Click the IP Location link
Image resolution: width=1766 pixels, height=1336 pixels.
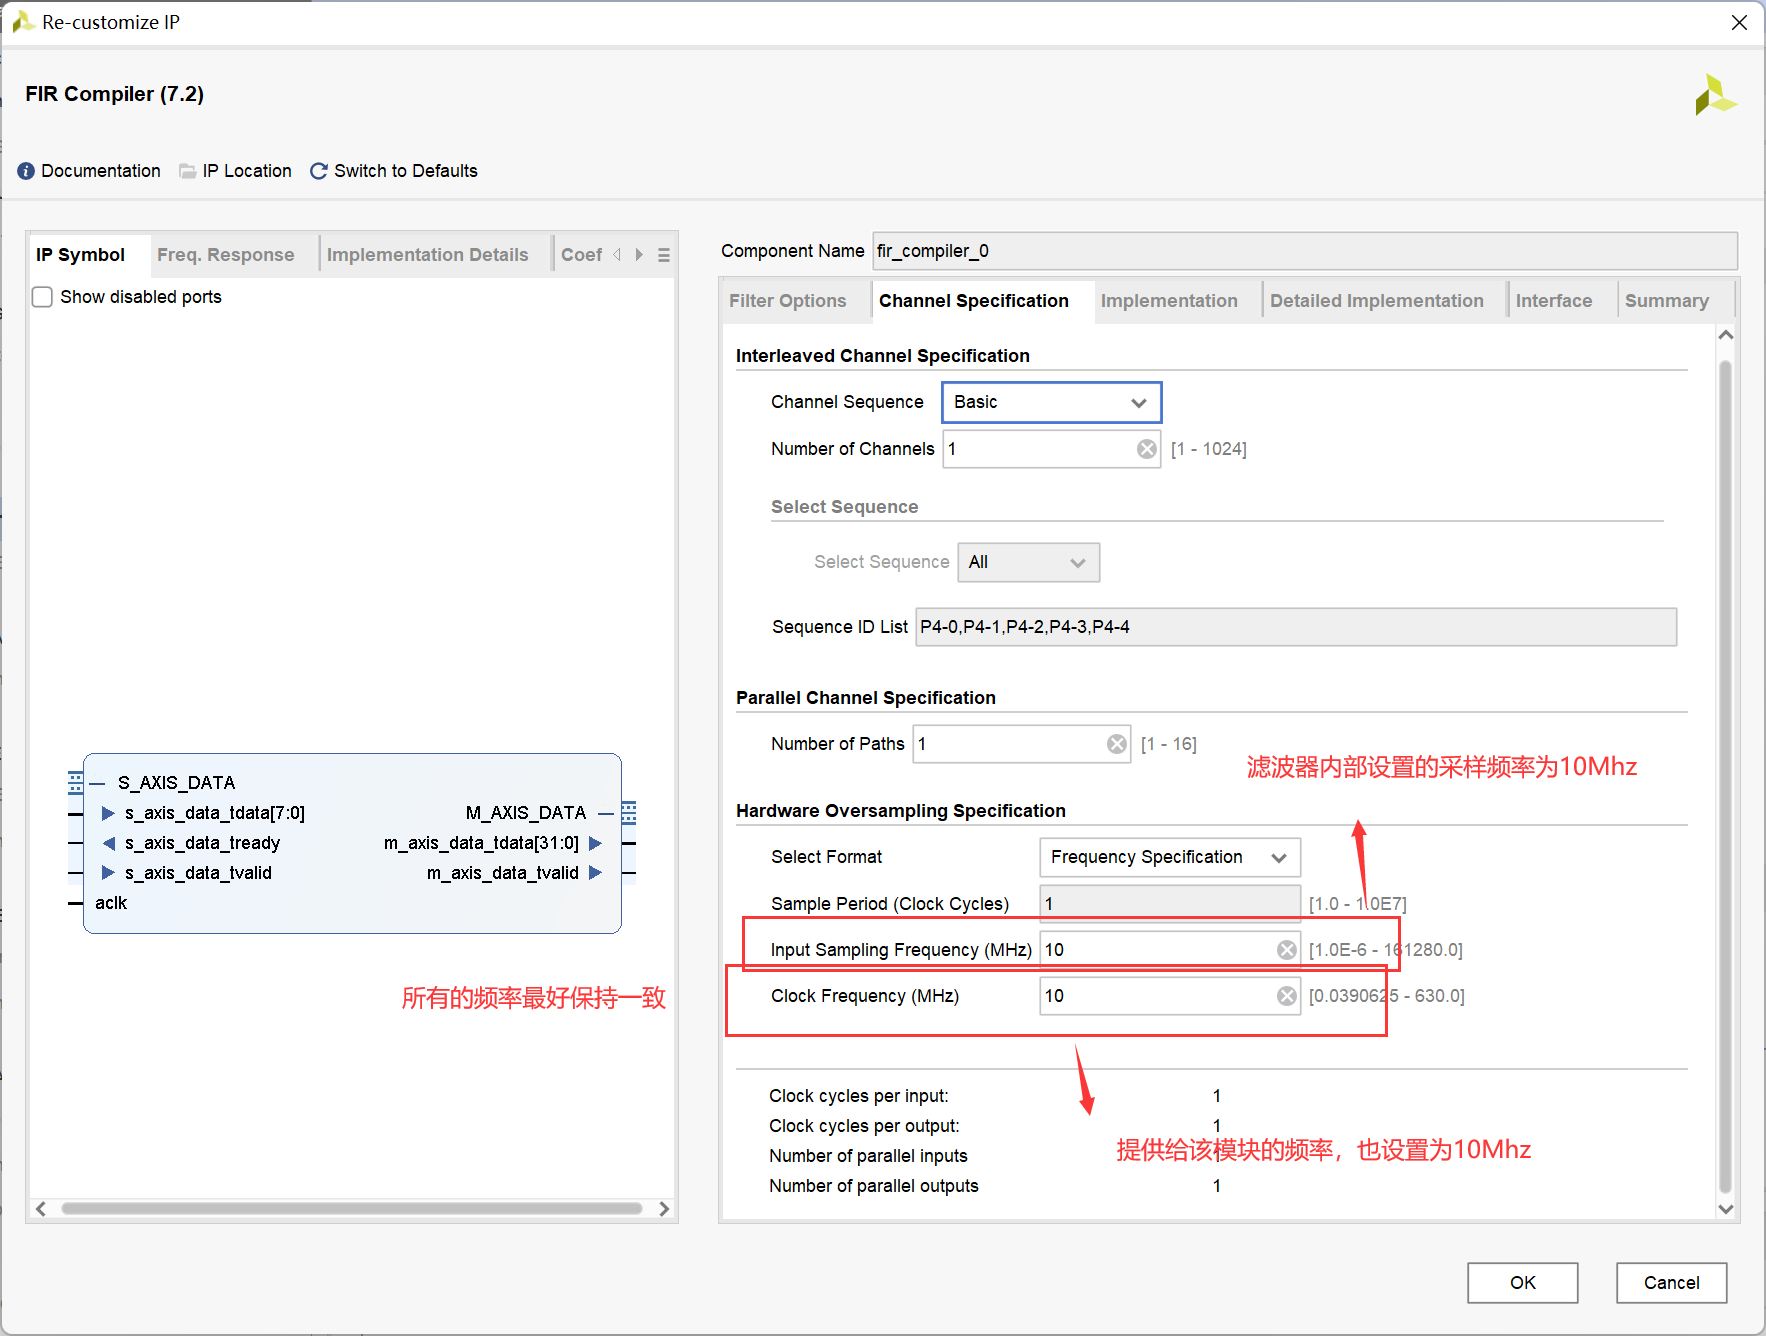(x=247, y=171)
